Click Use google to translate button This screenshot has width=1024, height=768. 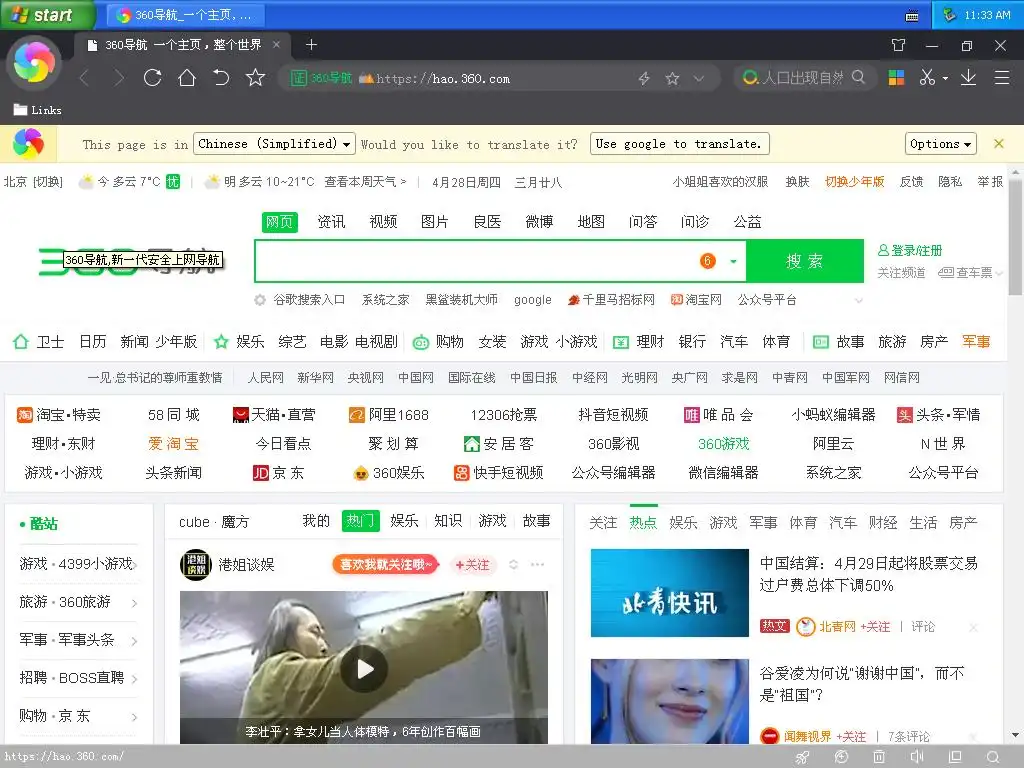click(679, 144)
